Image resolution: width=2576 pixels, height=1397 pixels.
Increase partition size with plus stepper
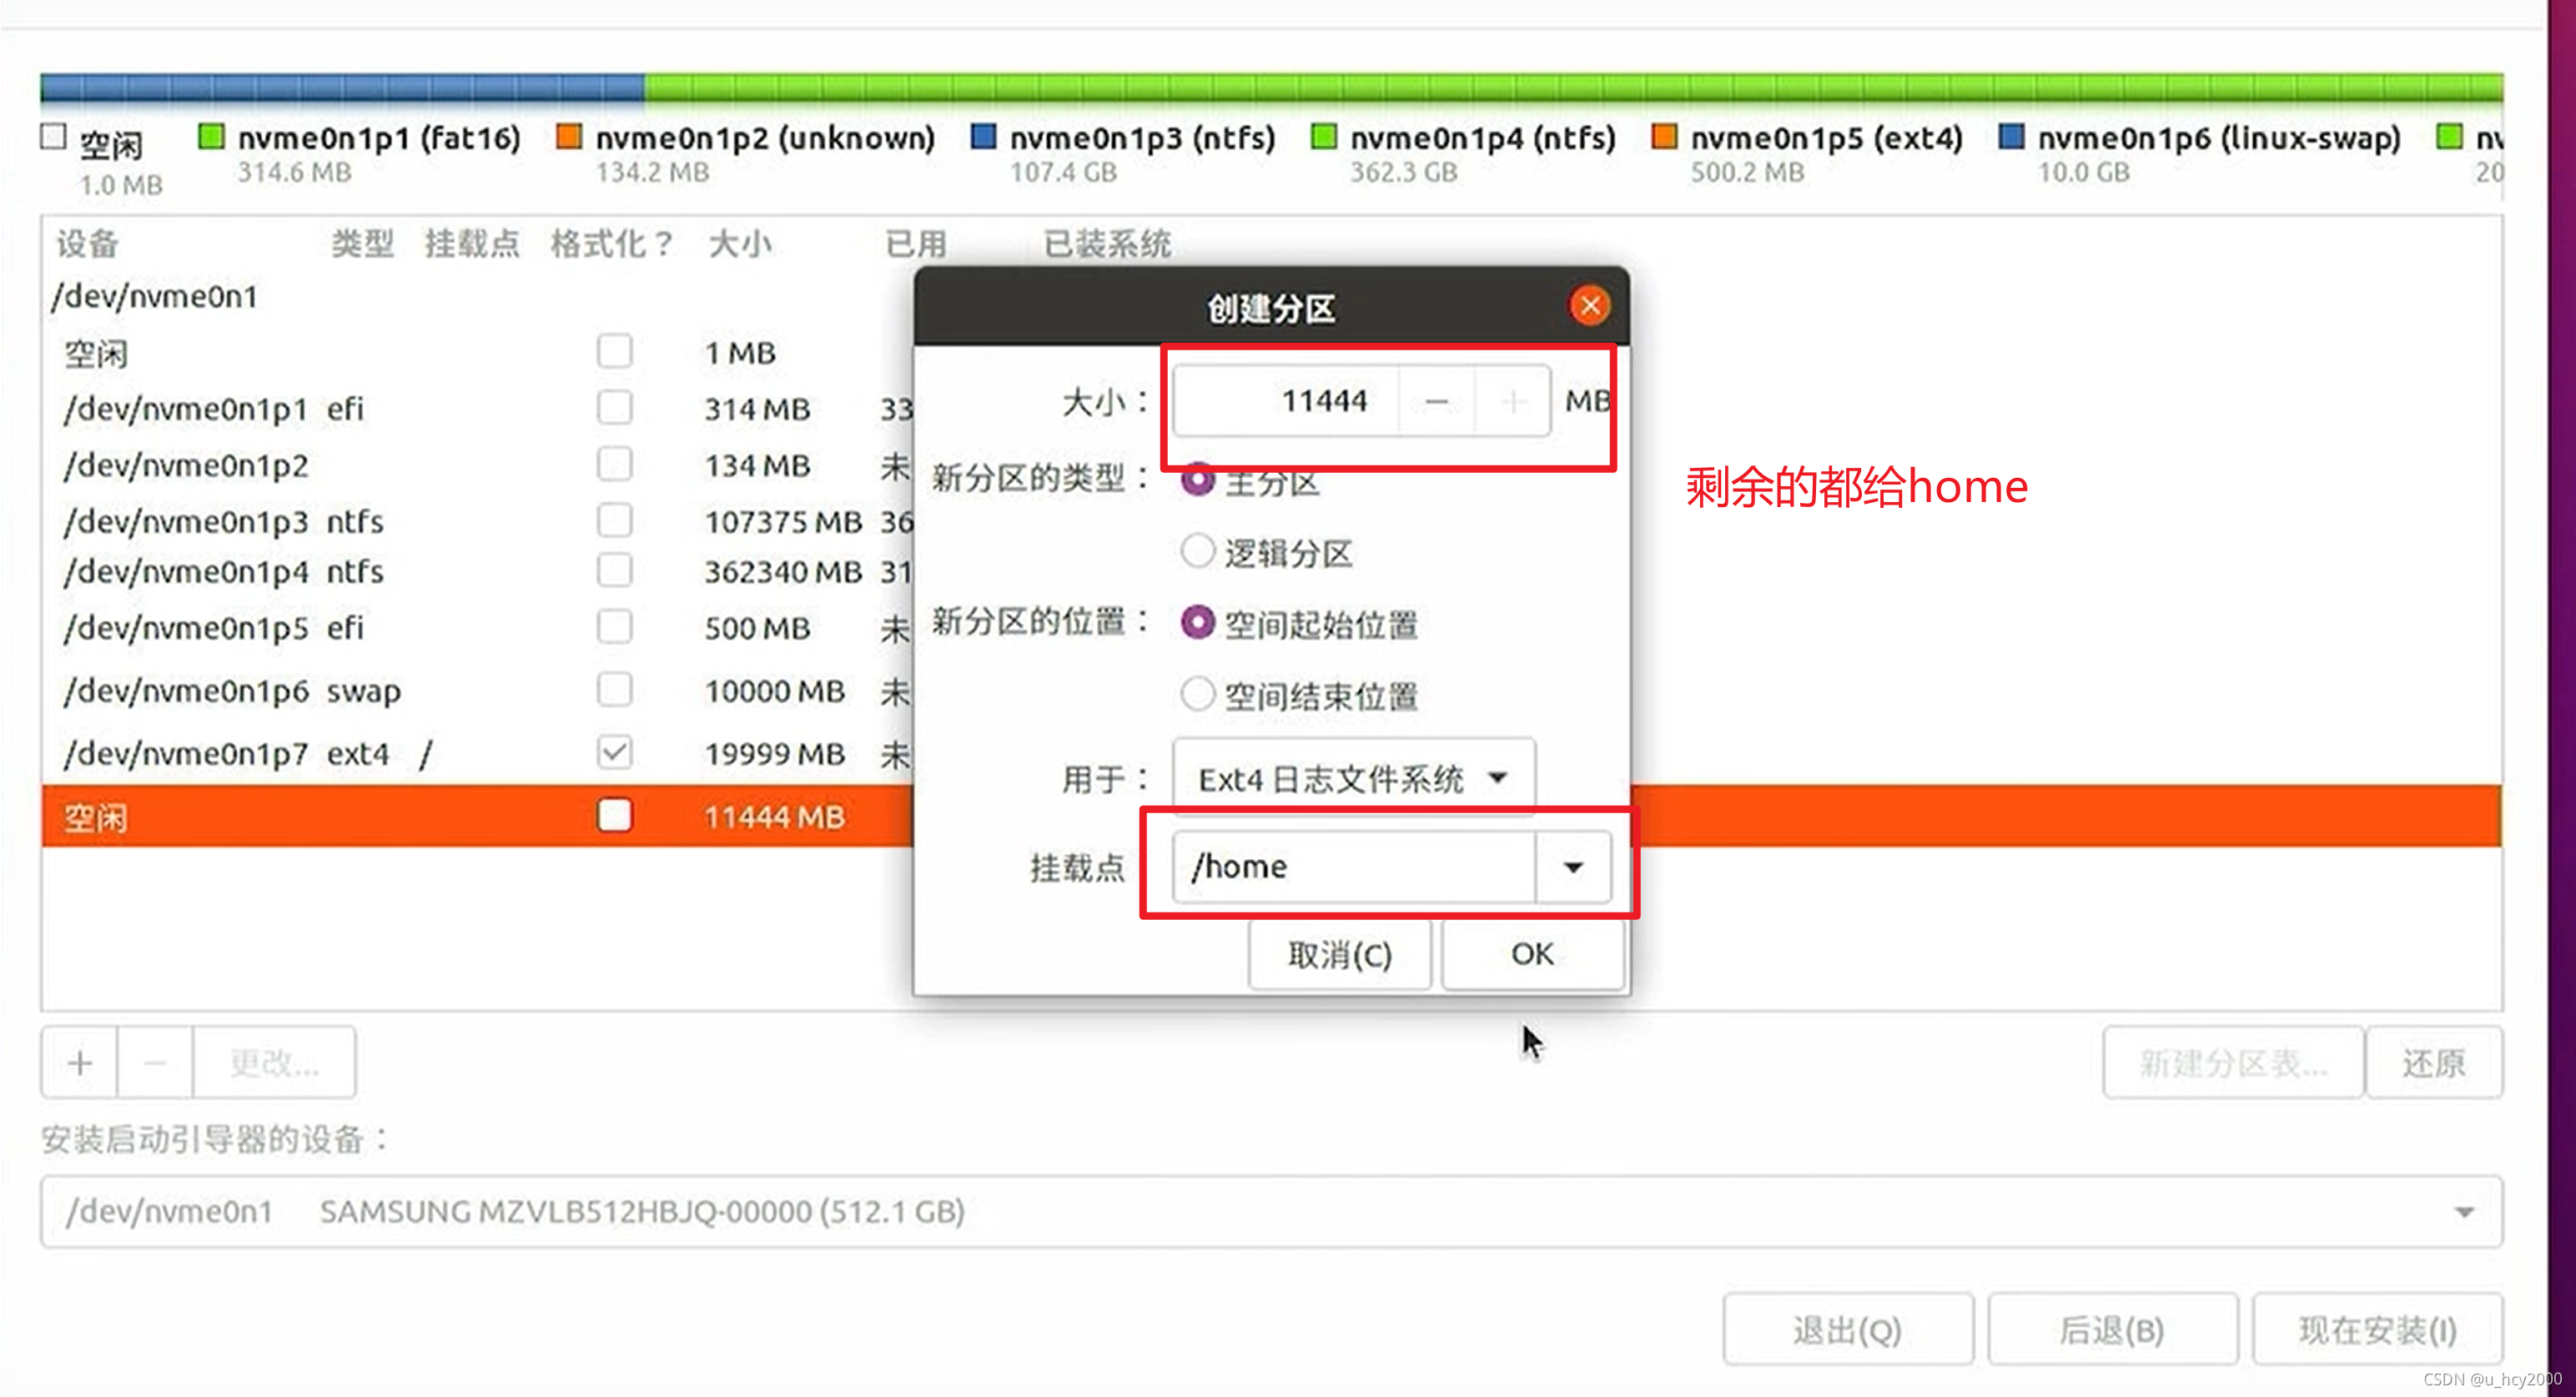pos(1513,402)
